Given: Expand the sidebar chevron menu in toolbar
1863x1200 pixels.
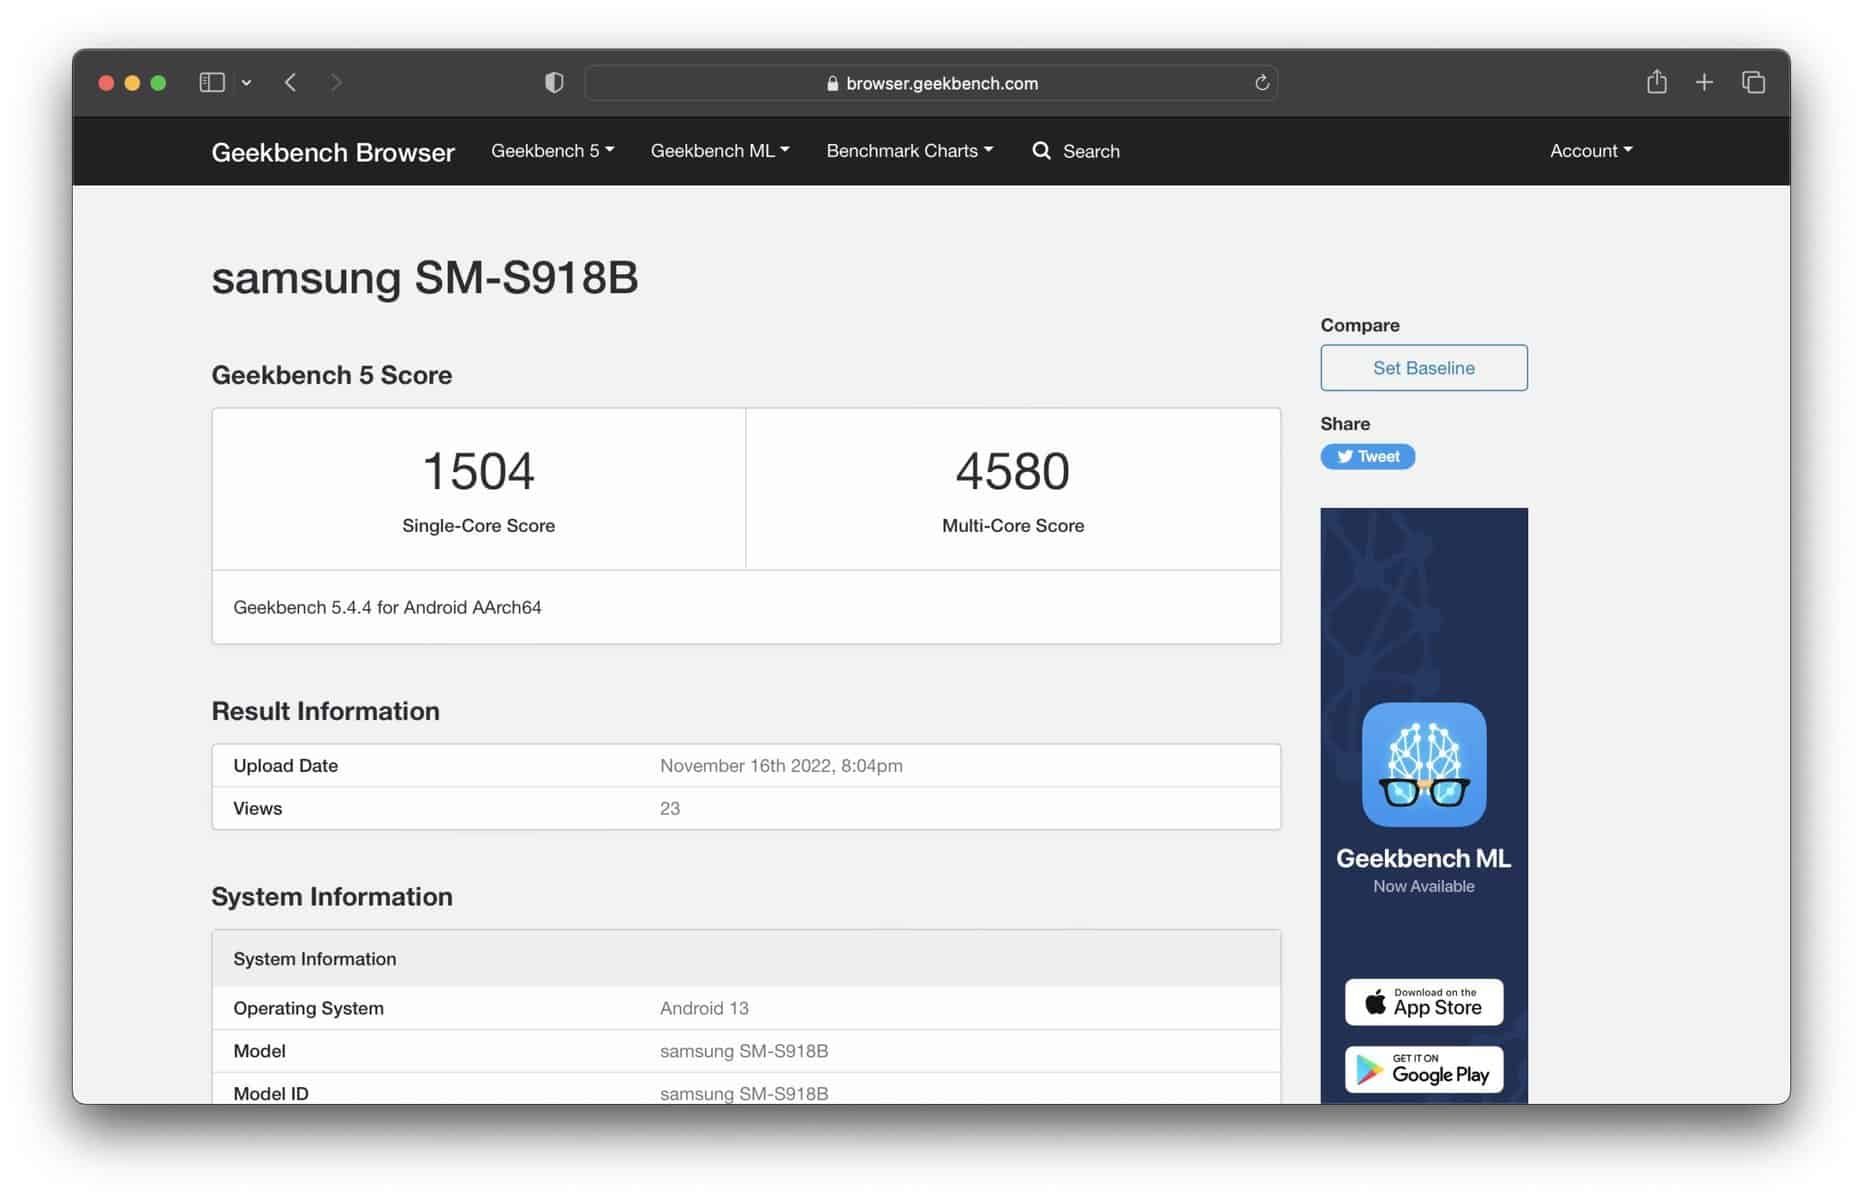Looking at the screenshot, I should click(x=246, y=82).
